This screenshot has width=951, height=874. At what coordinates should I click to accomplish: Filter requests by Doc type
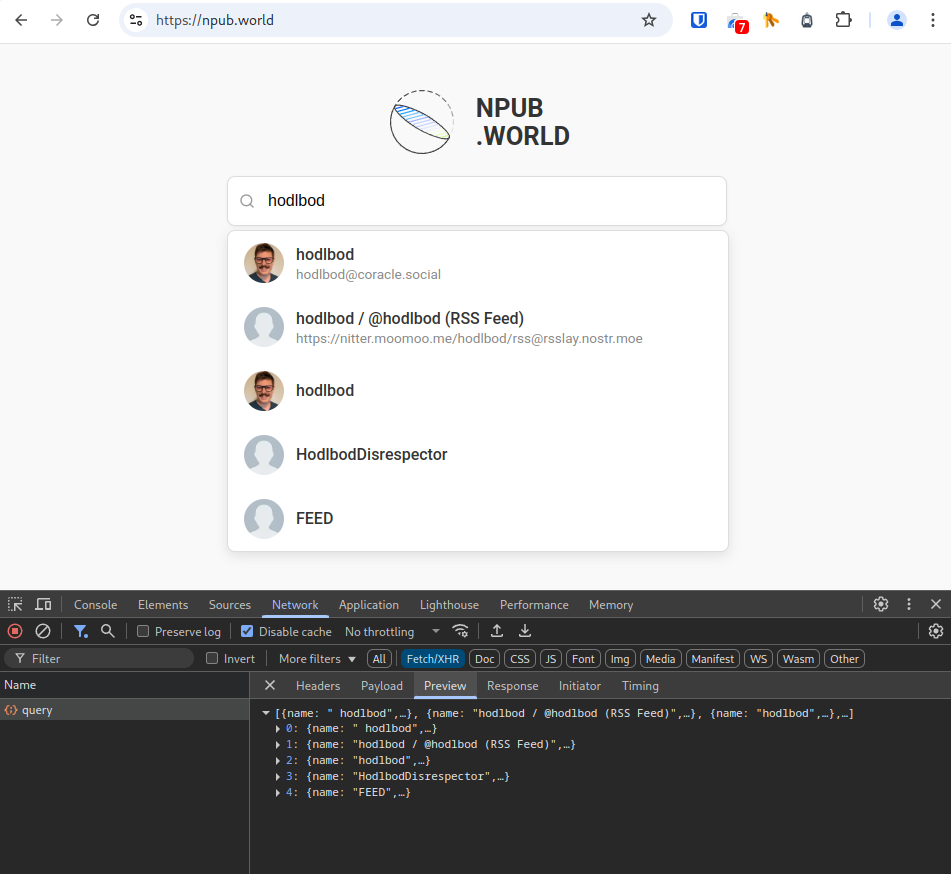[484, 659]
